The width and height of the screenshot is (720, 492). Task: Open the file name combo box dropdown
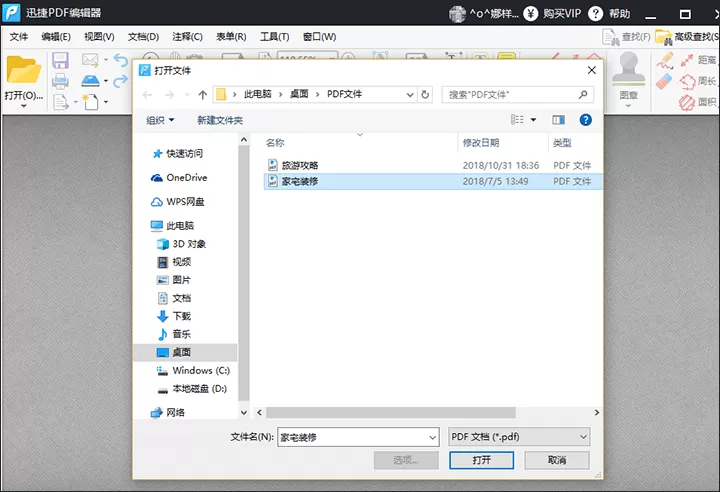[433, 437]
